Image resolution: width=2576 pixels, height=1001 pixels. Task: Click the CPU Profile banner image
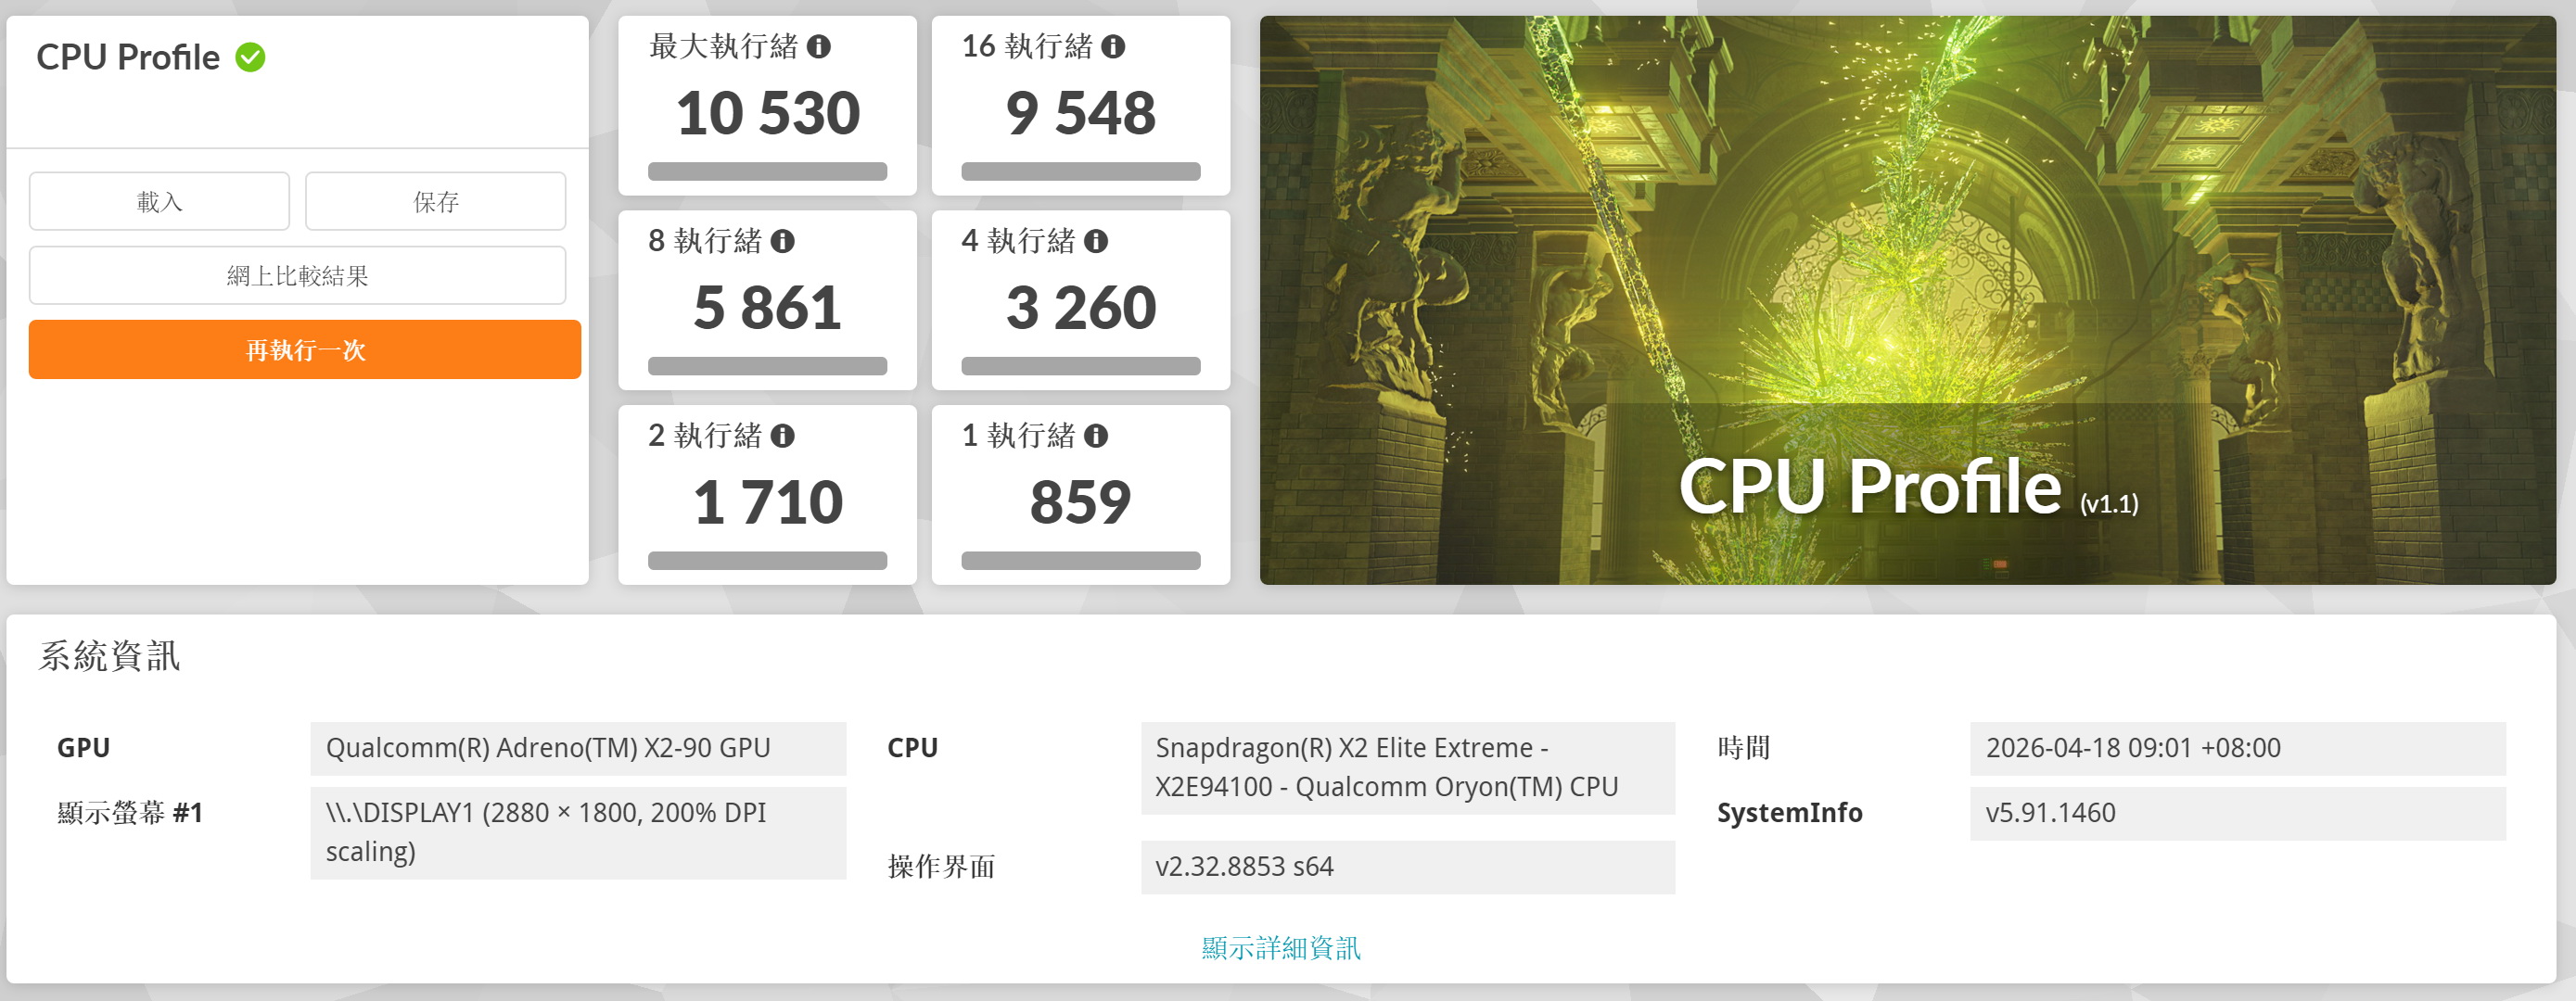click(1906, 300)
